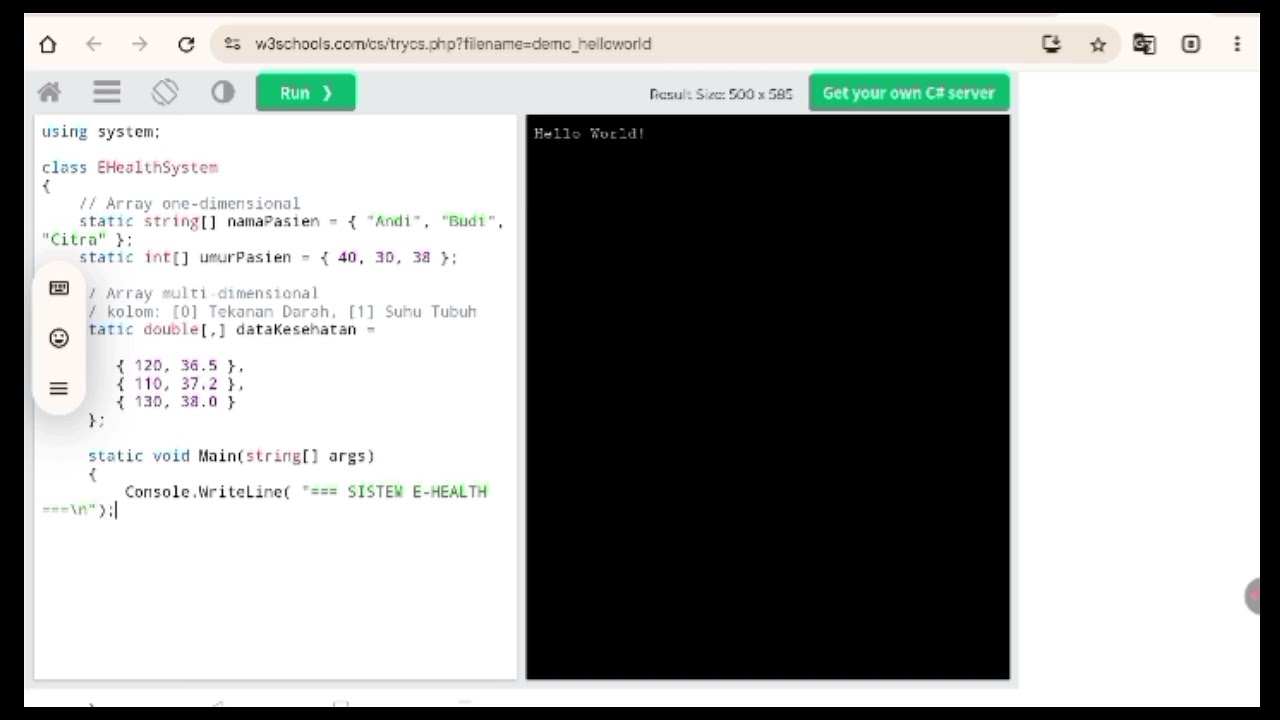Run the C# code
This screenshot has height=720, width=1280.
tap(306, 93)
